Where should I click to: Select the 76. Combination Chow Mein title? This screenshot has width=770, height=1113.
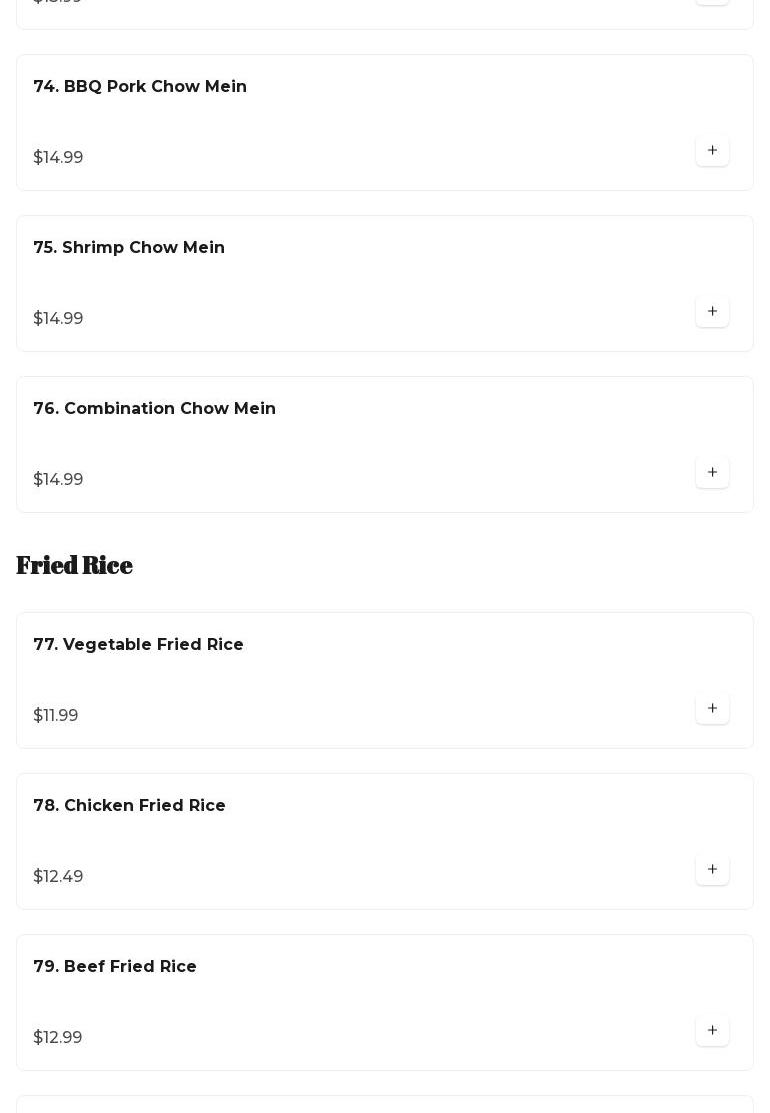154,408
